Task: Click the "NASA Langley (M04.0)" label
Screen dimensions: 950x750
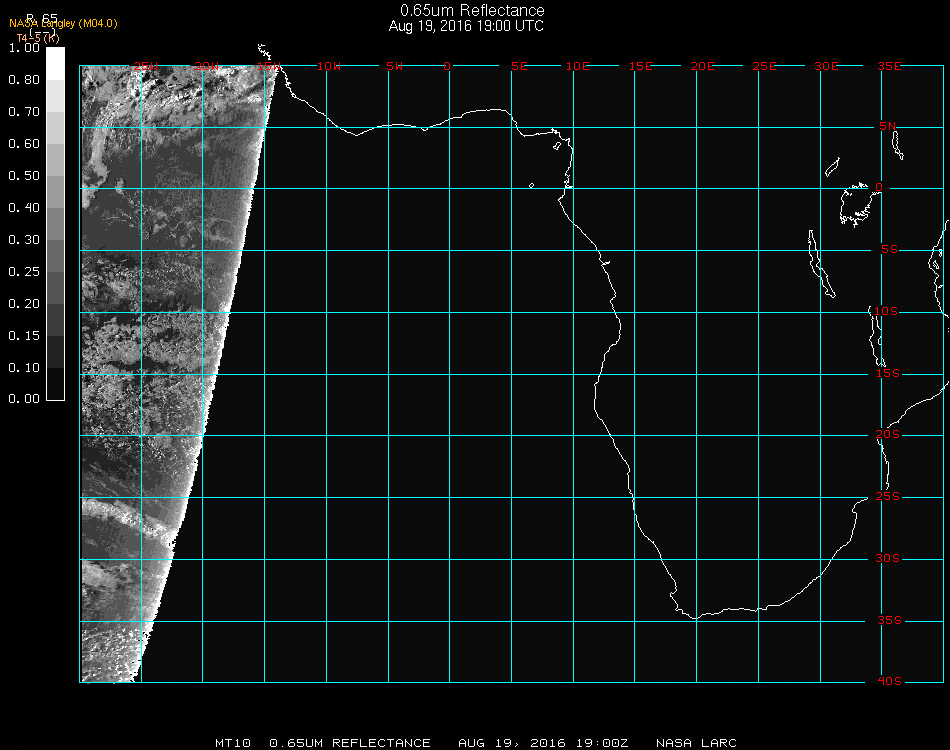Action: tap(63, 24)
